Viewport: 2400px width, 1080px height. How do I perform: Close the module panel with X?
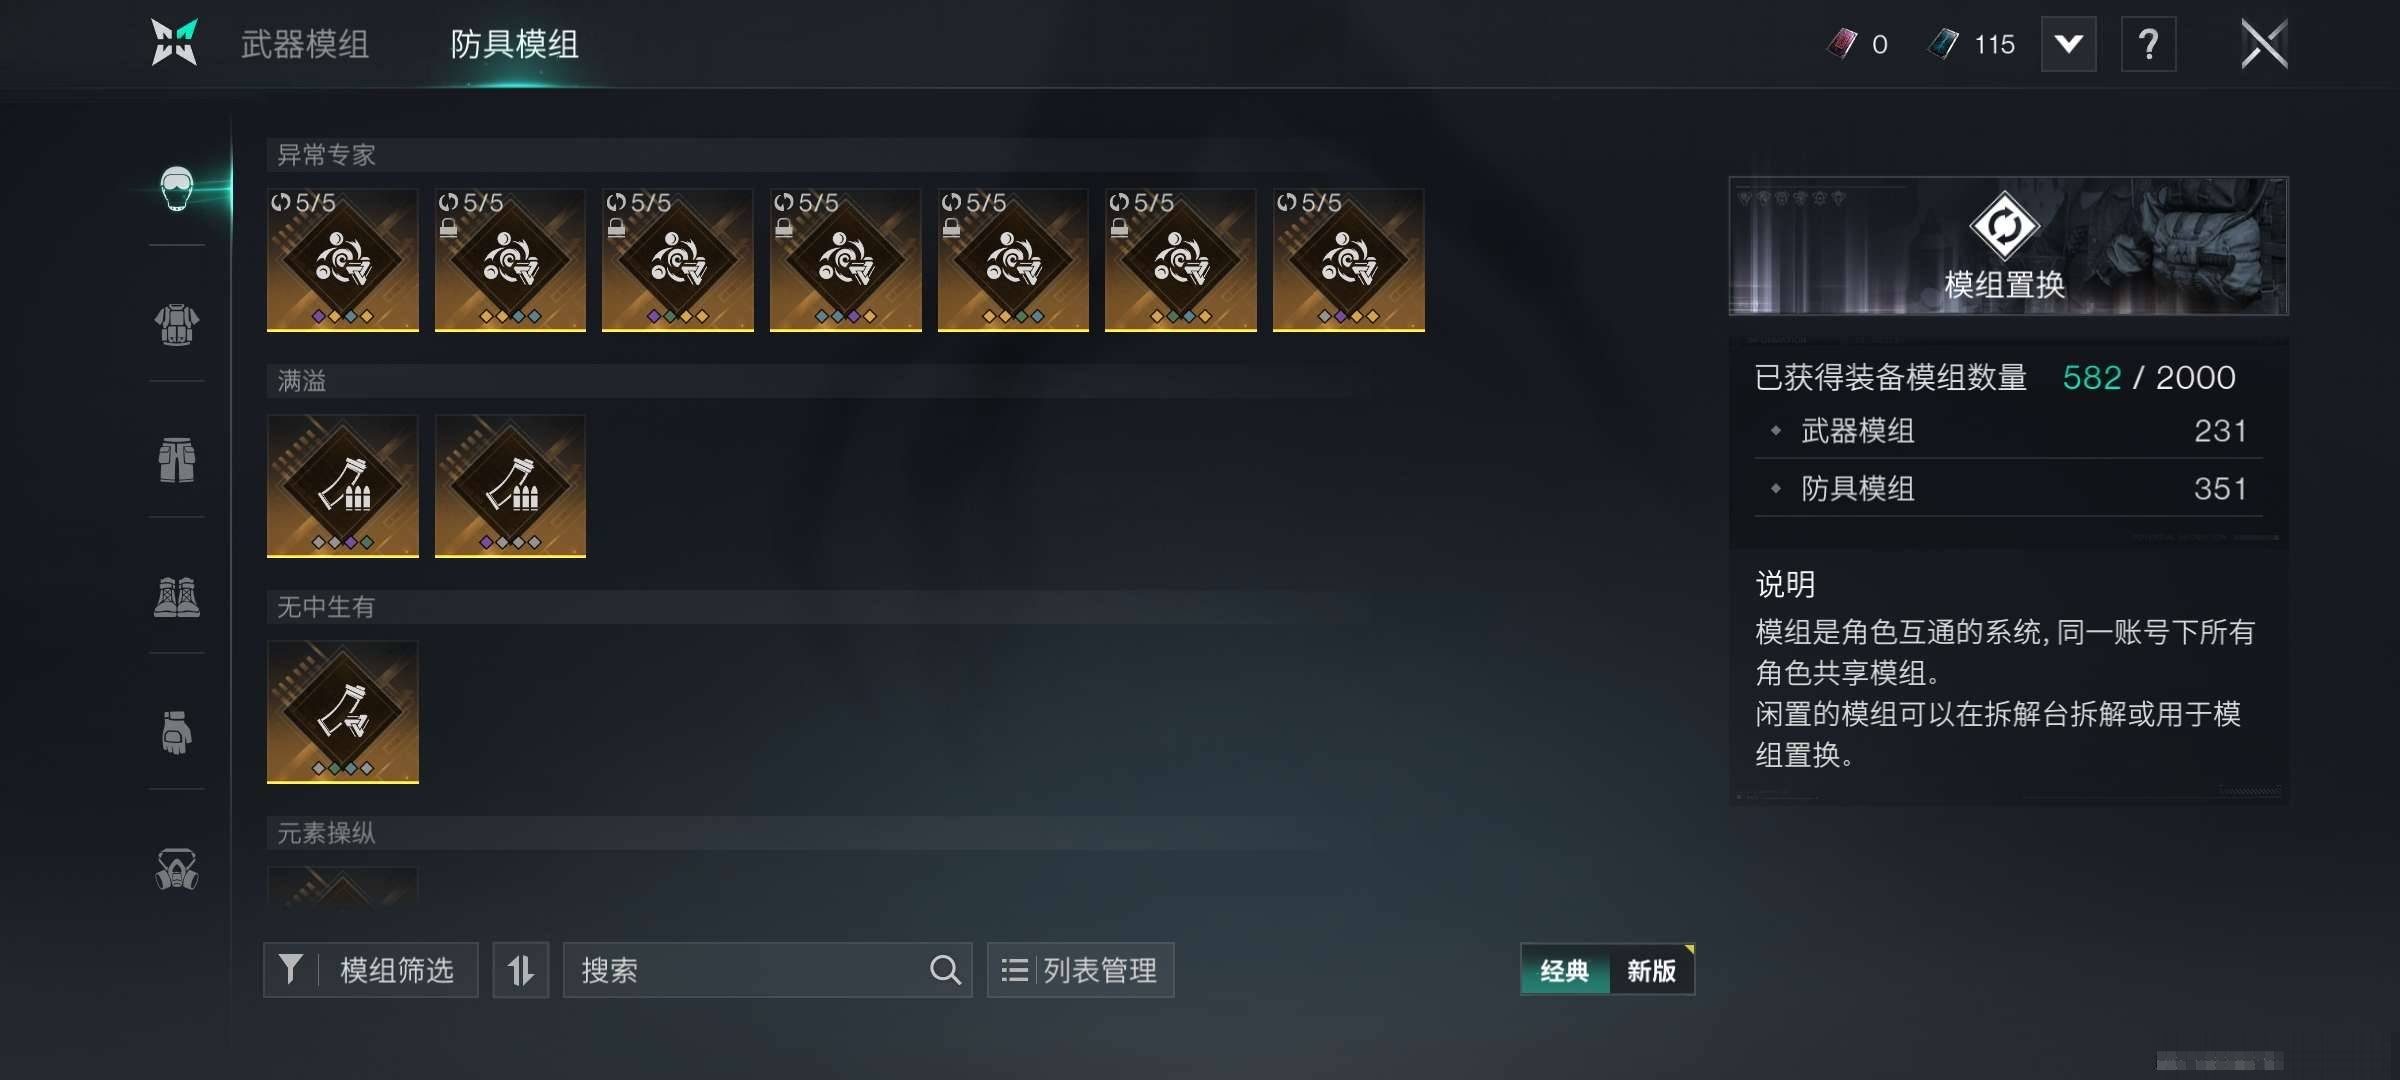coord(2264,44)
